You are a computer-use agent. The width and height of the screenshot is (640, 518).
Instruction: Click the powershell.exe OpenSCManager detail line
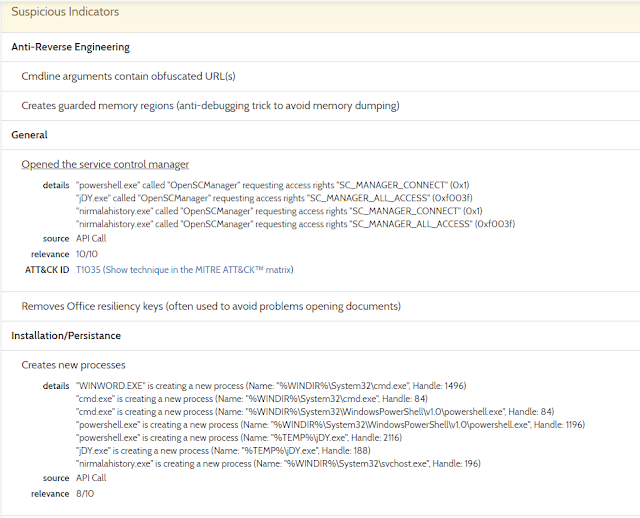click(x=273, y=185)
